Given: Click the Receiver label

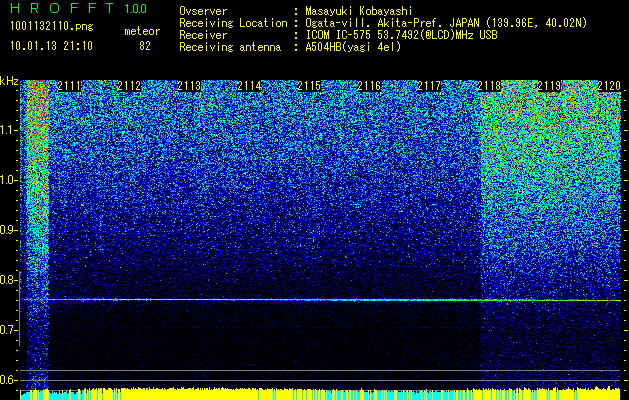Looking at the screenshot, I should point(203,35).
